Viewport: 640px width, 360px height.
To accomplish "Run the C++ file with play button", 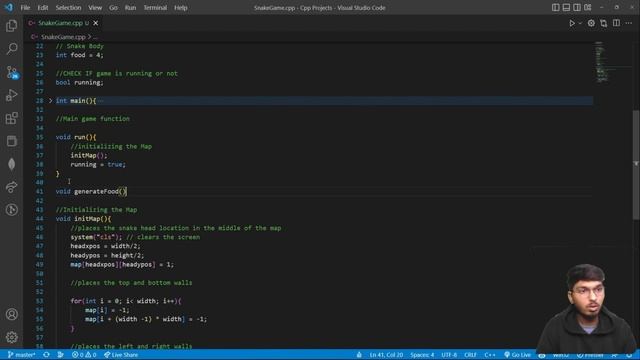I will tap(572, 23).
